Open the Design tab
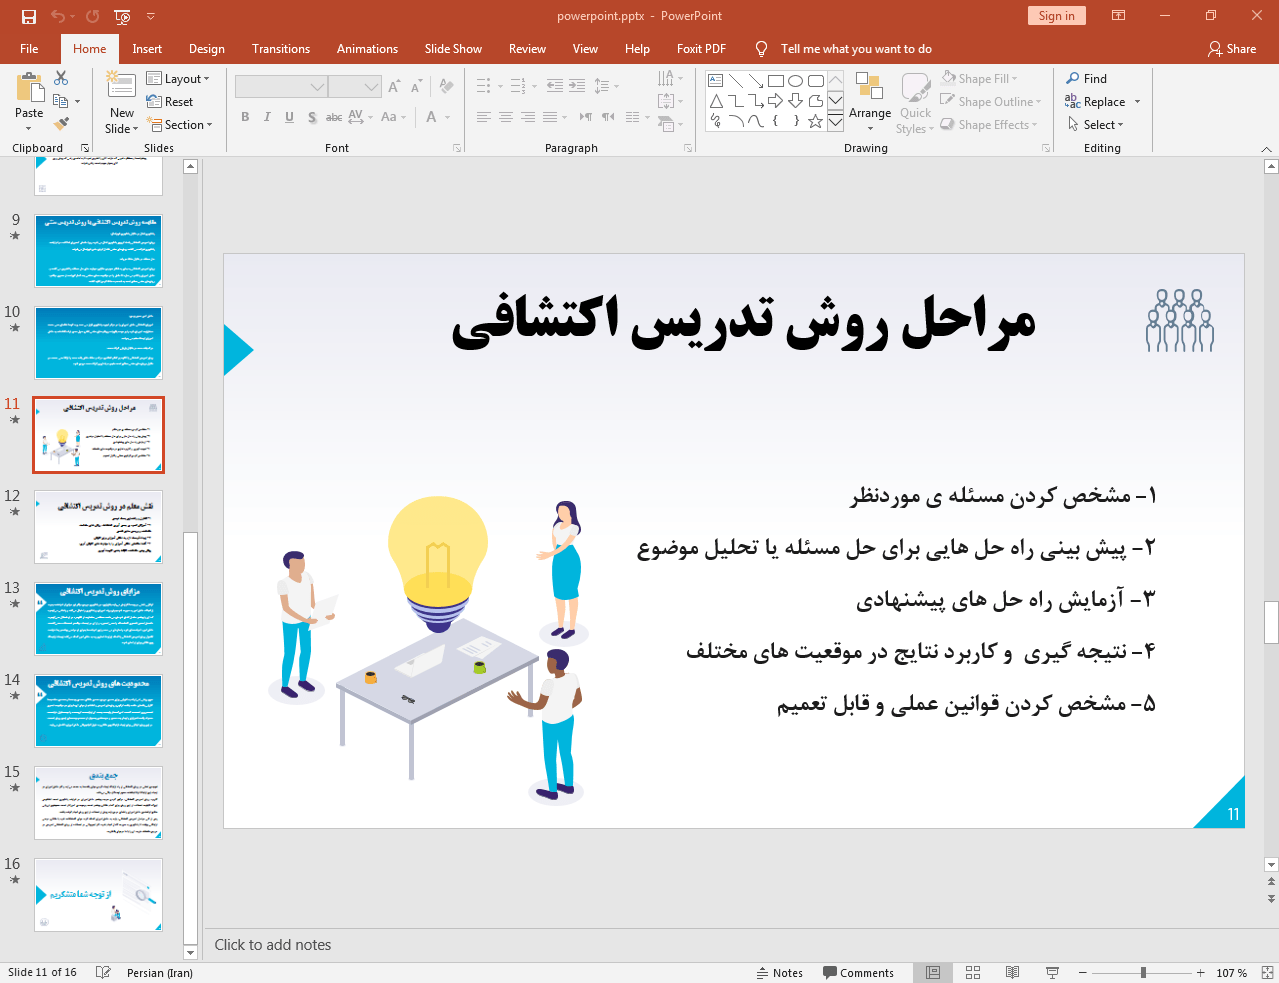Image resolution: width=1279 pixels, height=983 pixels. (207, 48)
